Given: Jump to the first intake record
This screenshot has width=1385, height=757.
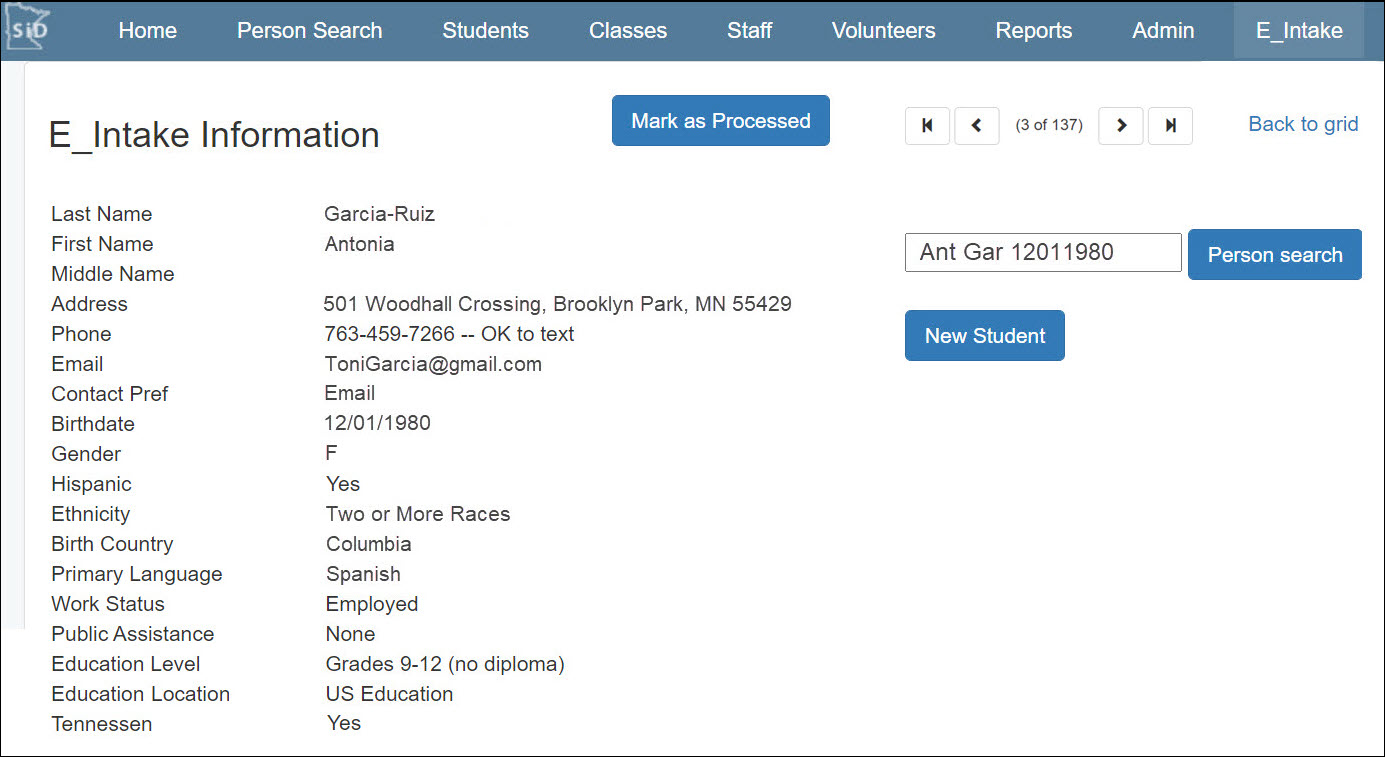Looking at the screenshot, I should click(926, 125).
